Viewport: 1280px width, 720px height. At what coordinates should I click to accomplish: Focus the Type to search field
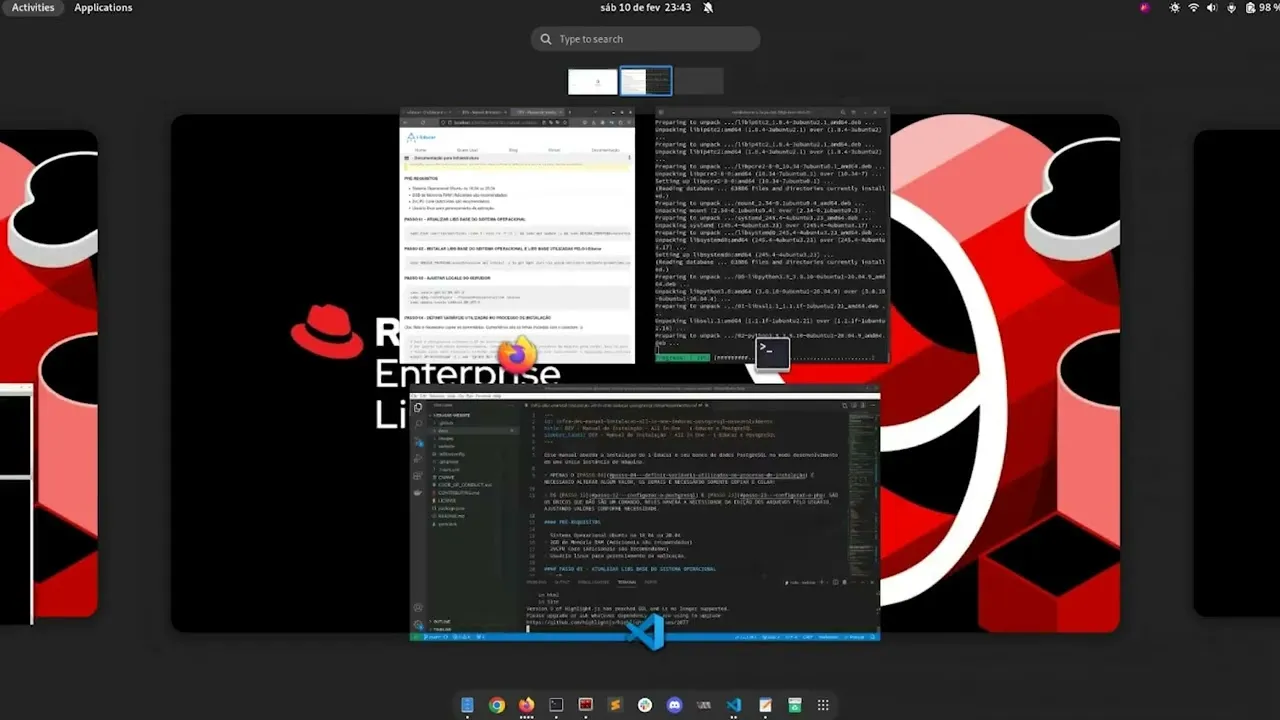(646, 39)
